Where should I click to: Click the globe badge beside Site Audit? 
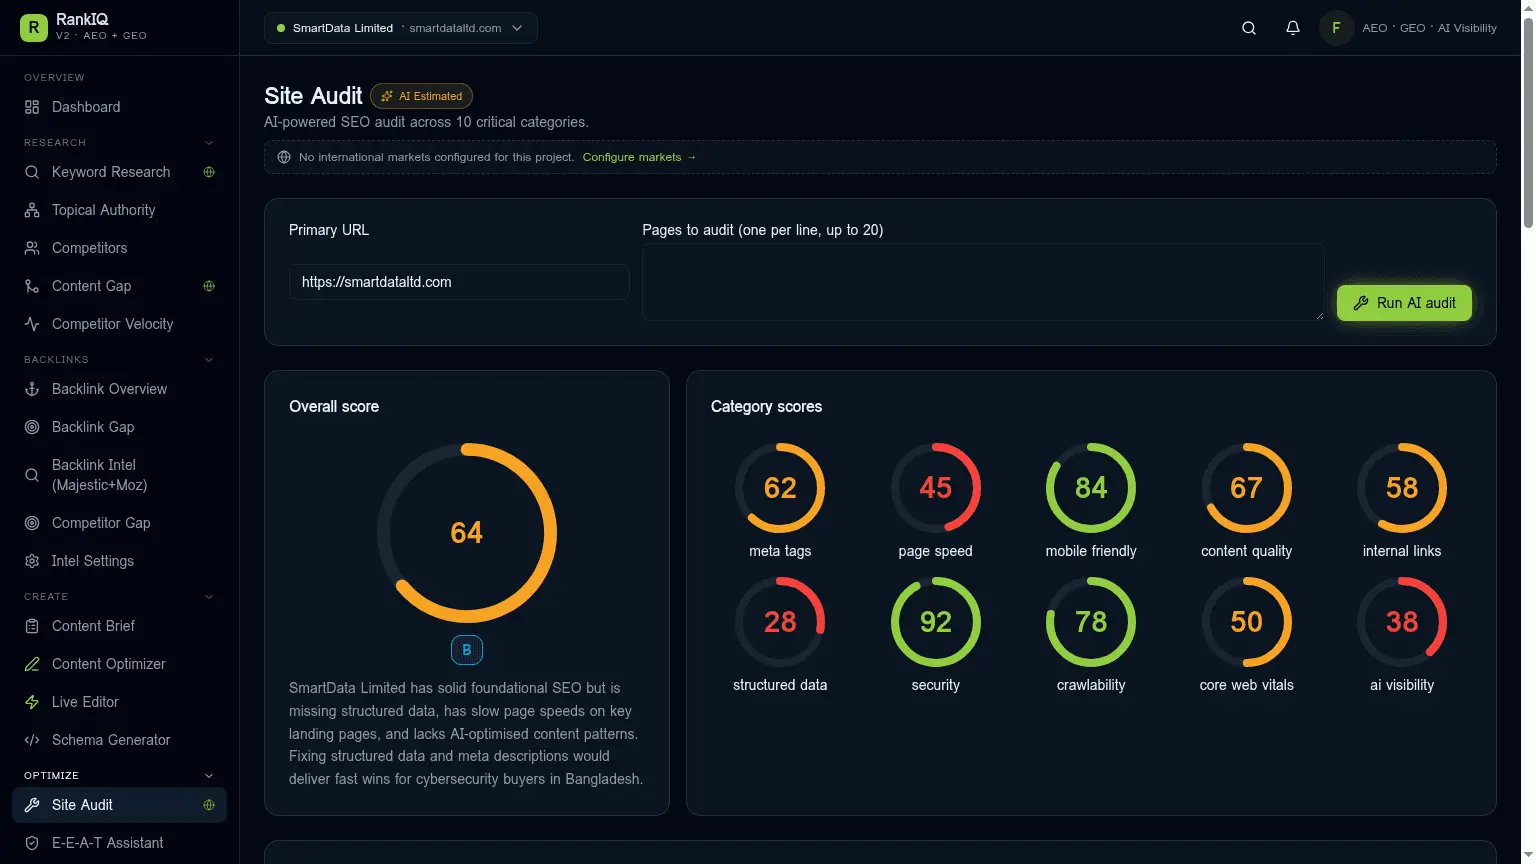[x=209, y=805]
